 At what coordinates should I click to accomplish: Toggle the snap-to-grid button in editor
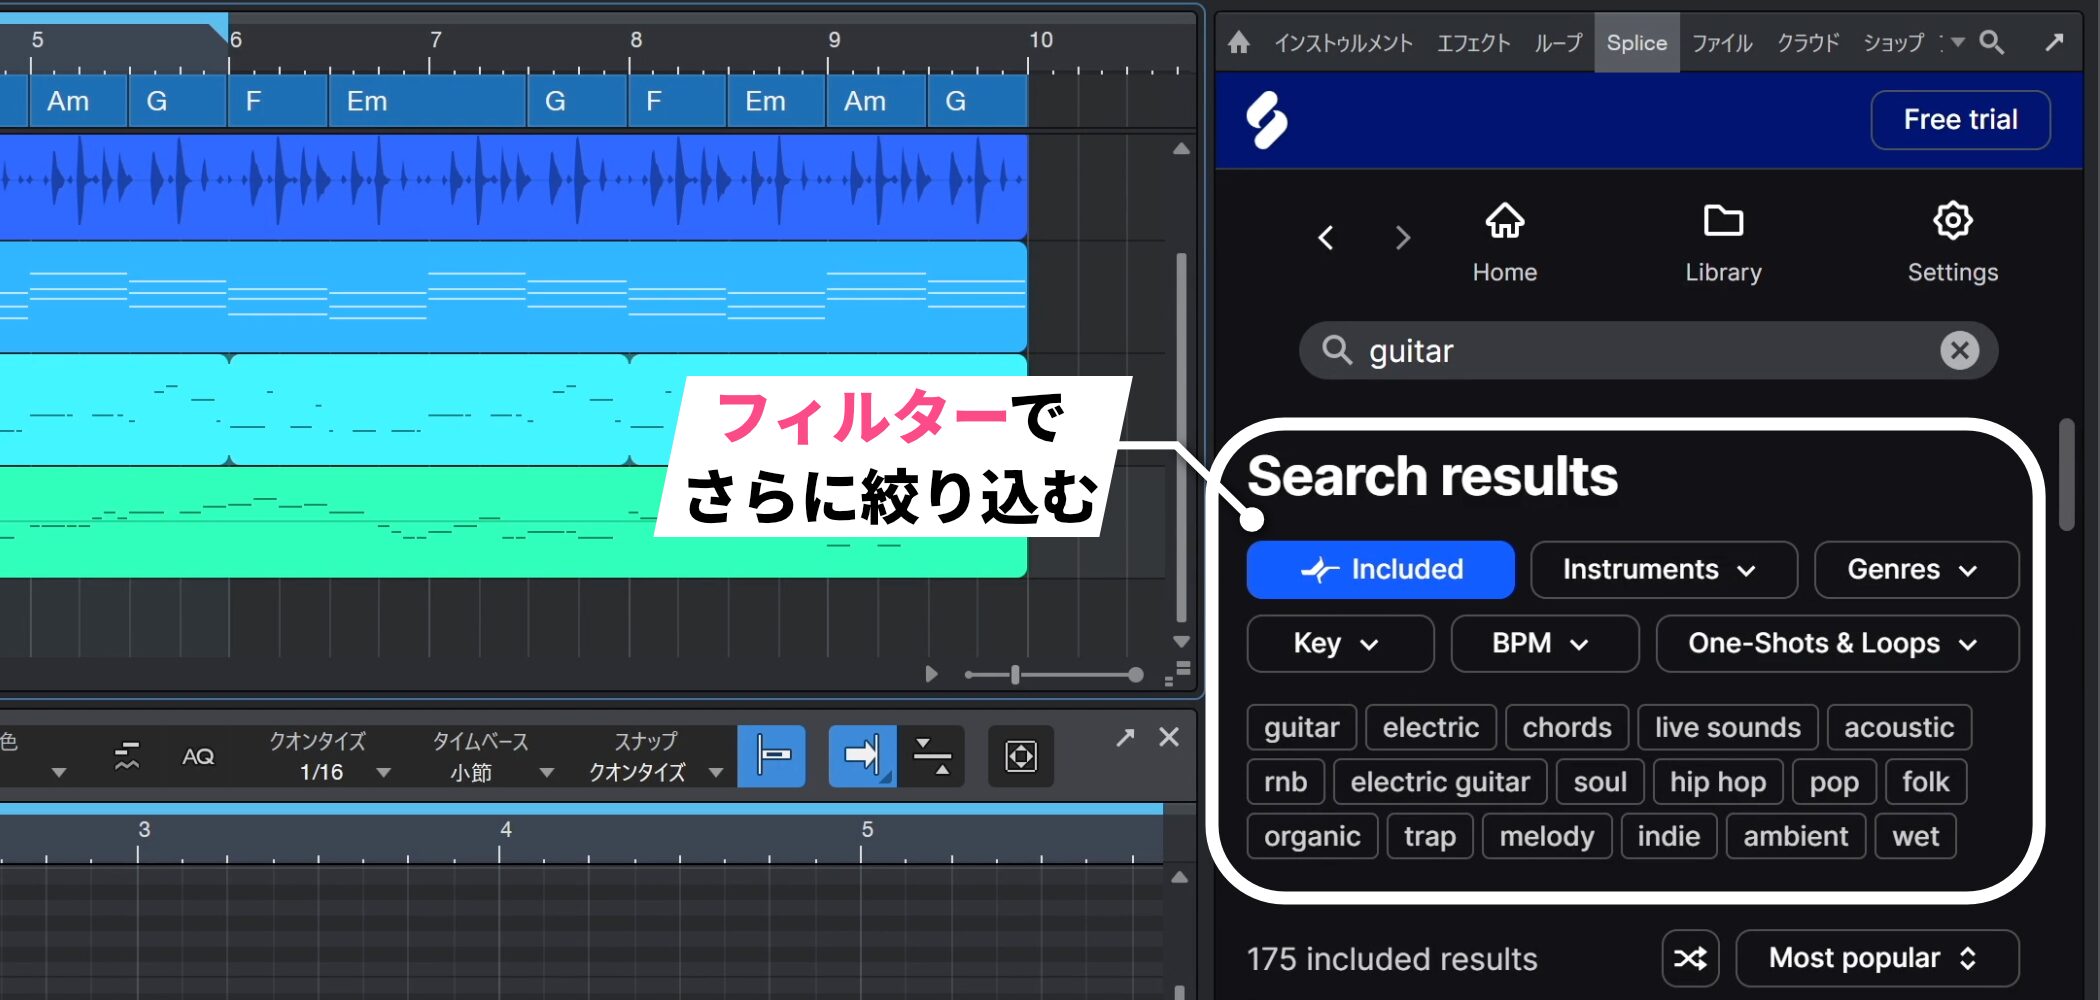coord(771,756)
